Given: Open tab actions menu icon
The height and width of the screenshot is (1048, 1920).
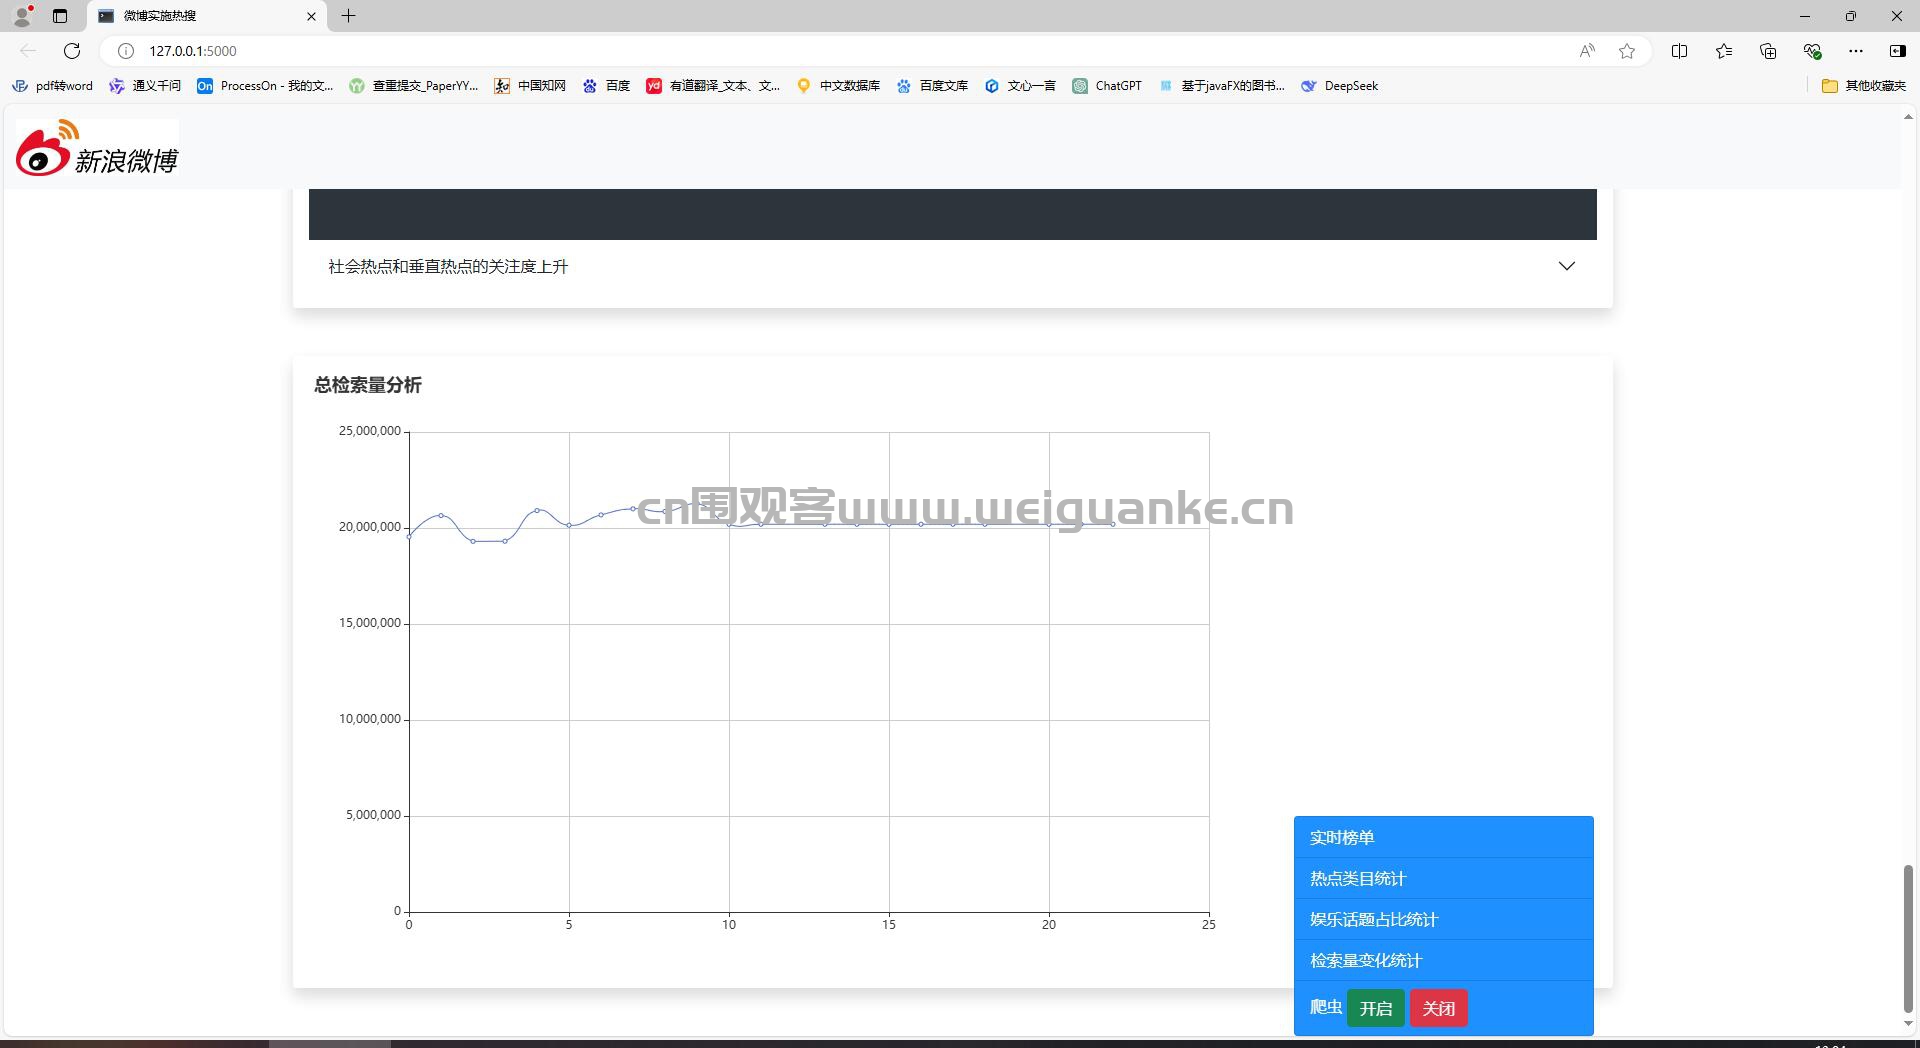Looking at the screenshot, I should 60,16.
